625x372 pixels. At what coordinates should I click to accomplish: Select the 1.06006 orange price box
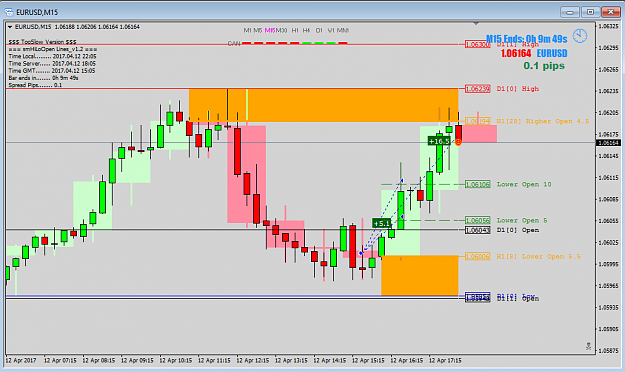(x=478, y=256)
